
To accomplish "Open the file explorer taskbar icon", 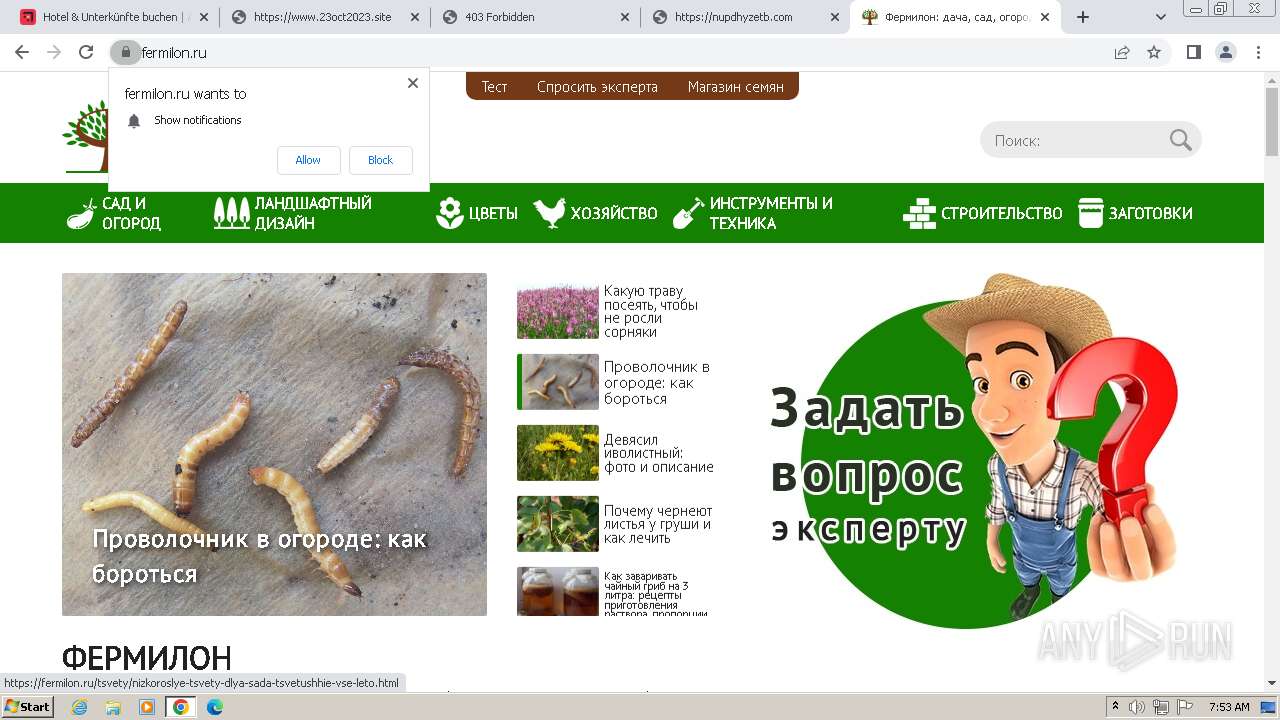I will click(113, 707).
